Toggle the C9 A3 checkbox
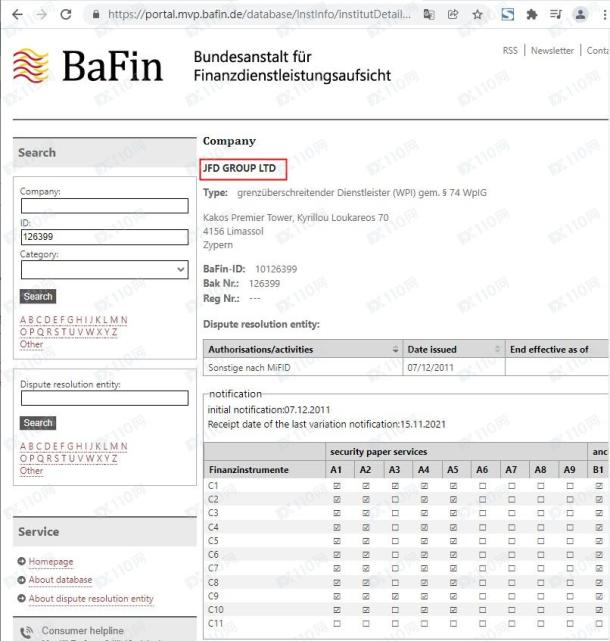This screenshot has width=610, height=641. 395,596
